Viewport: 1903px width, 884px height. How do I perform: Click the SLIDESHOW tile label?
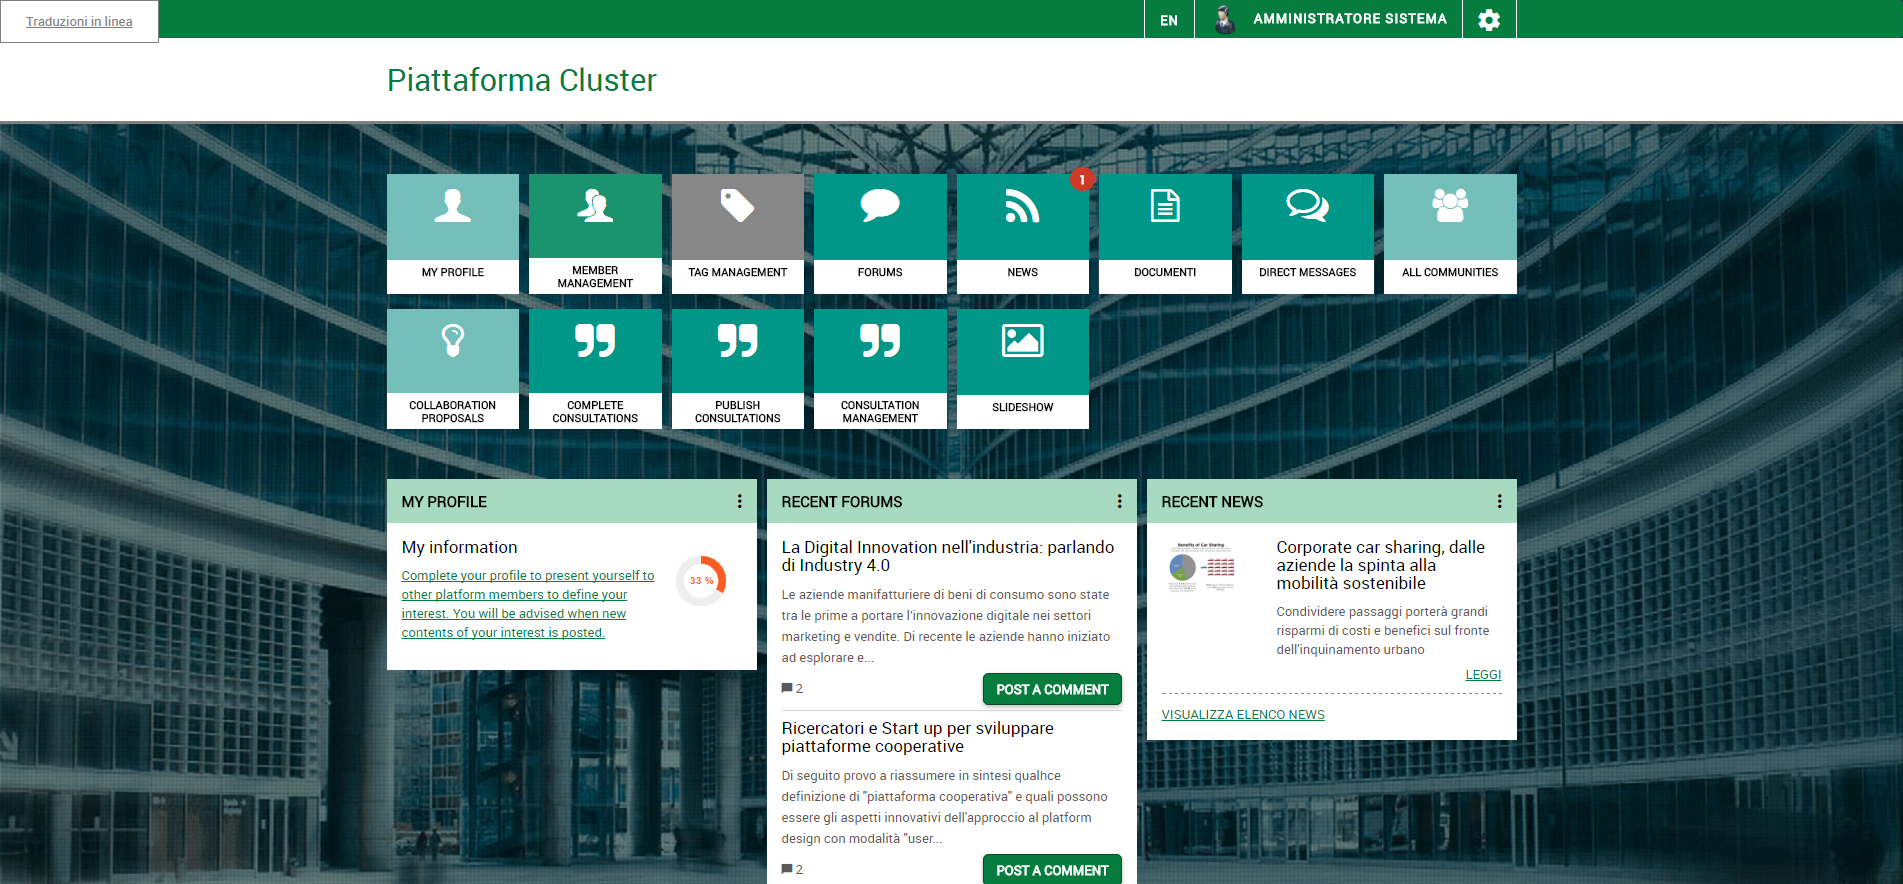1022,407
